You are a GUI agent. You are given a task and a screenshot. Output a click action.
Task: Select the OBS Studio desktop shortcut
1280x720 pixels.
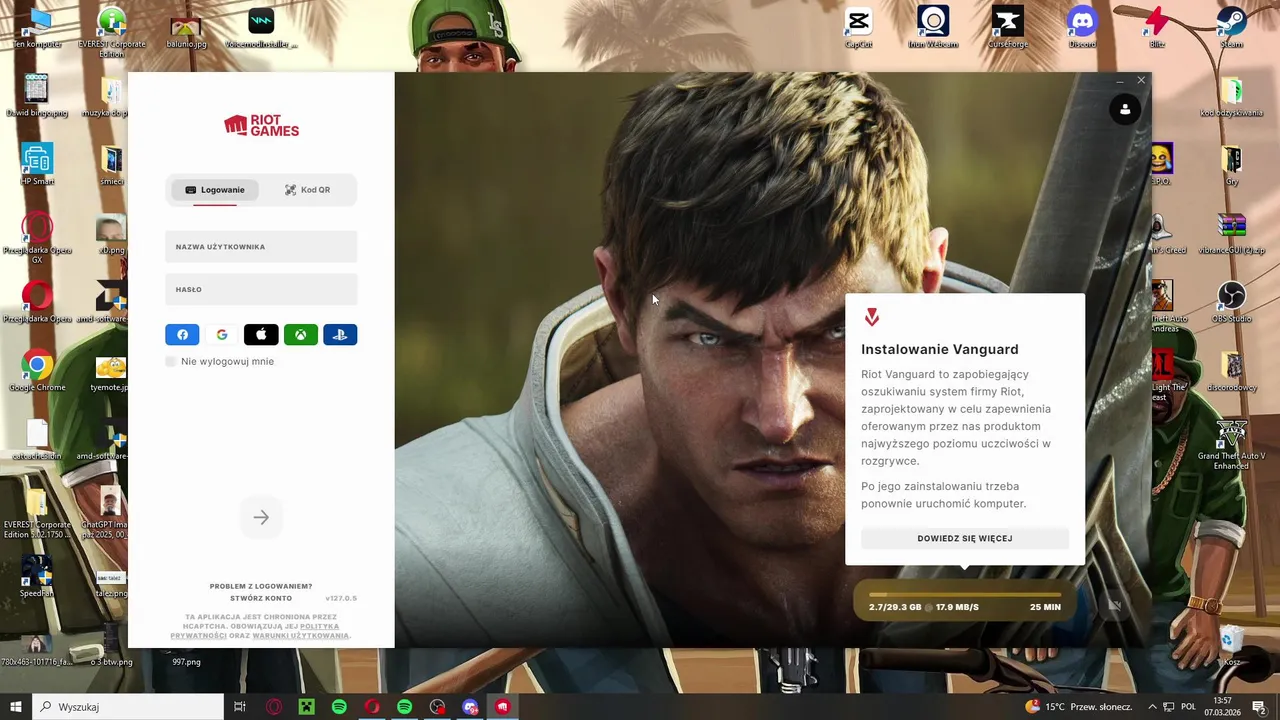tap(1232, 302)
